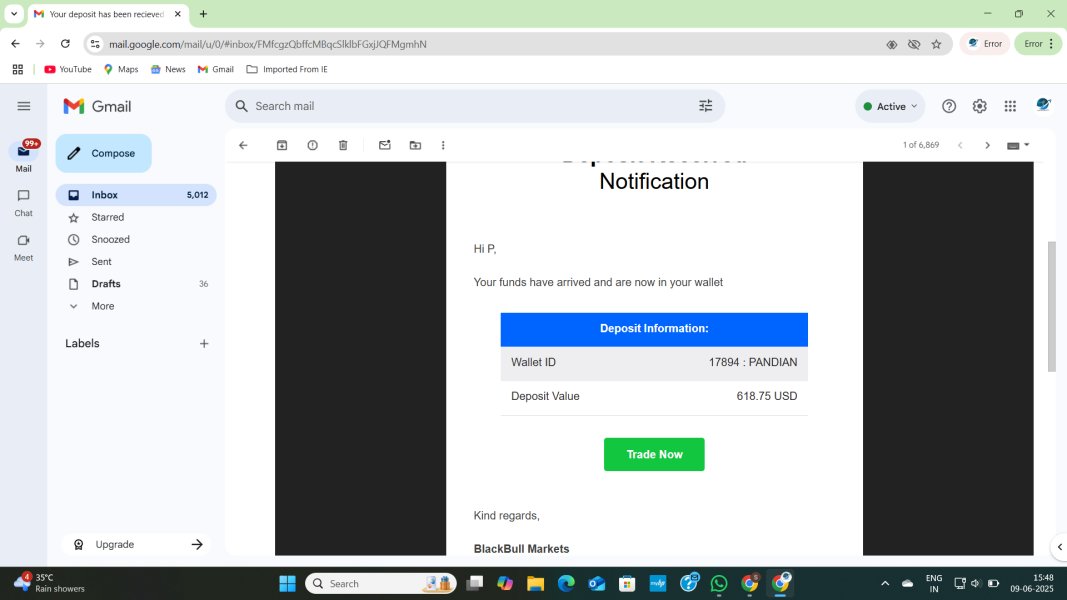
Task: Show the next email arrow
Action: [x=987, y=145]
